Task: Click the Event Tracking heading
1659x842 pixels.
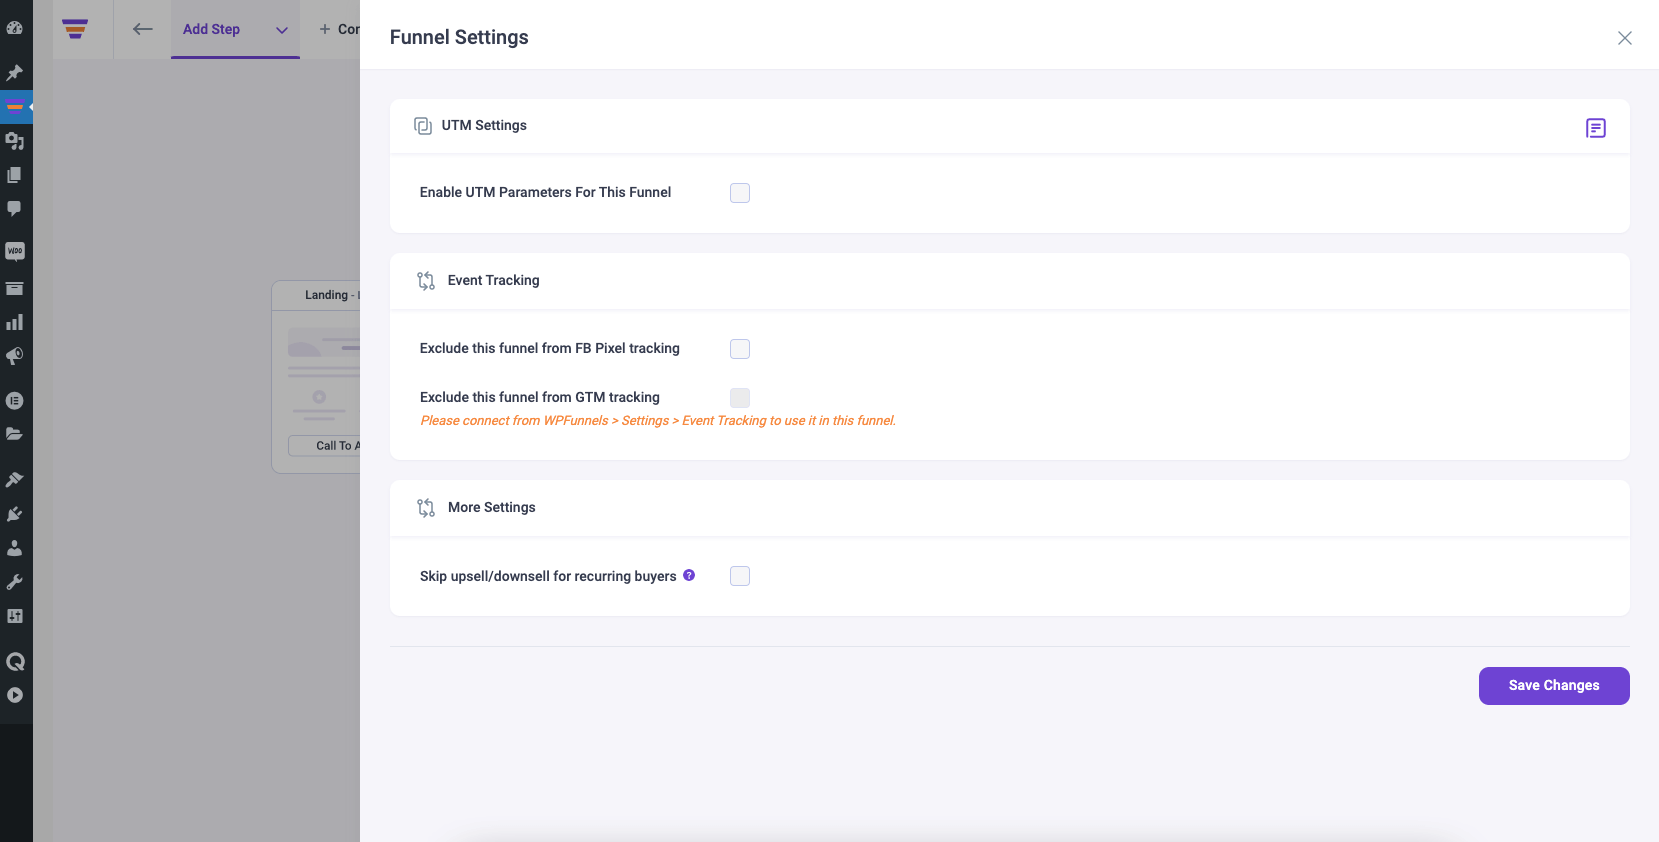Action: (x=493, y=280)
